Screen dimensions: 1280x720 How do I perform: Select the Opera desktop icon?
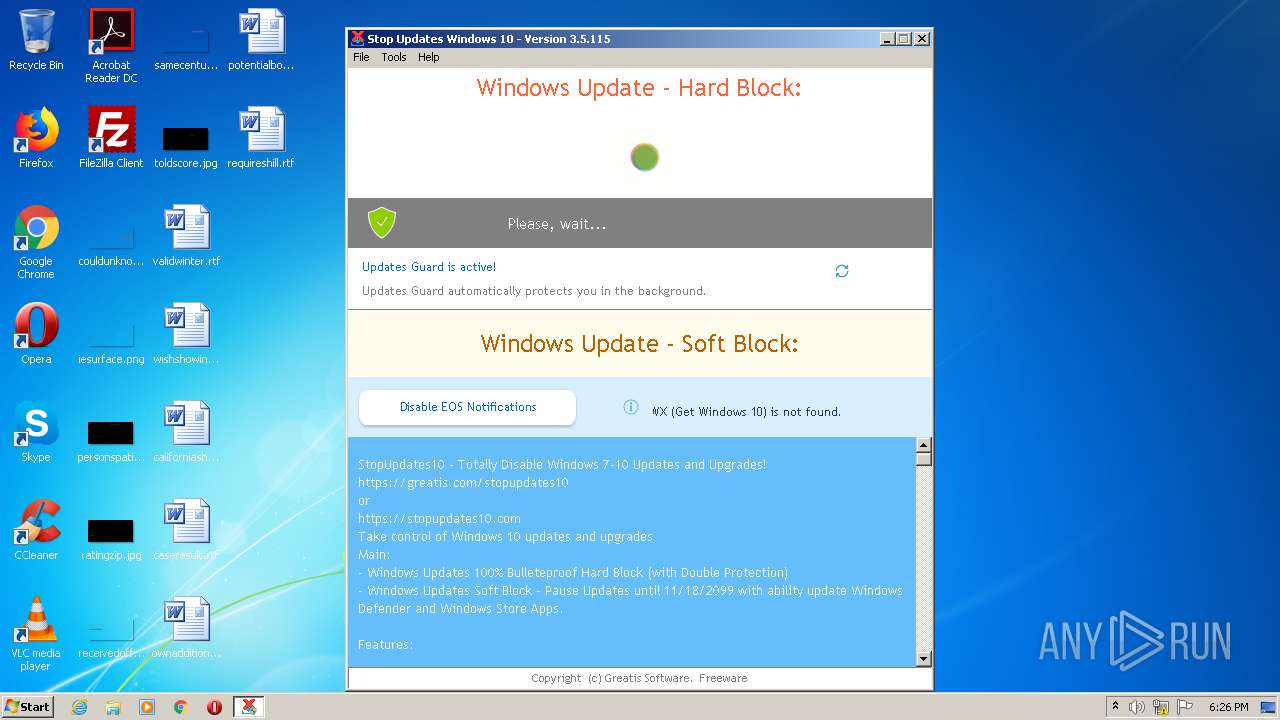coord(36,334)
